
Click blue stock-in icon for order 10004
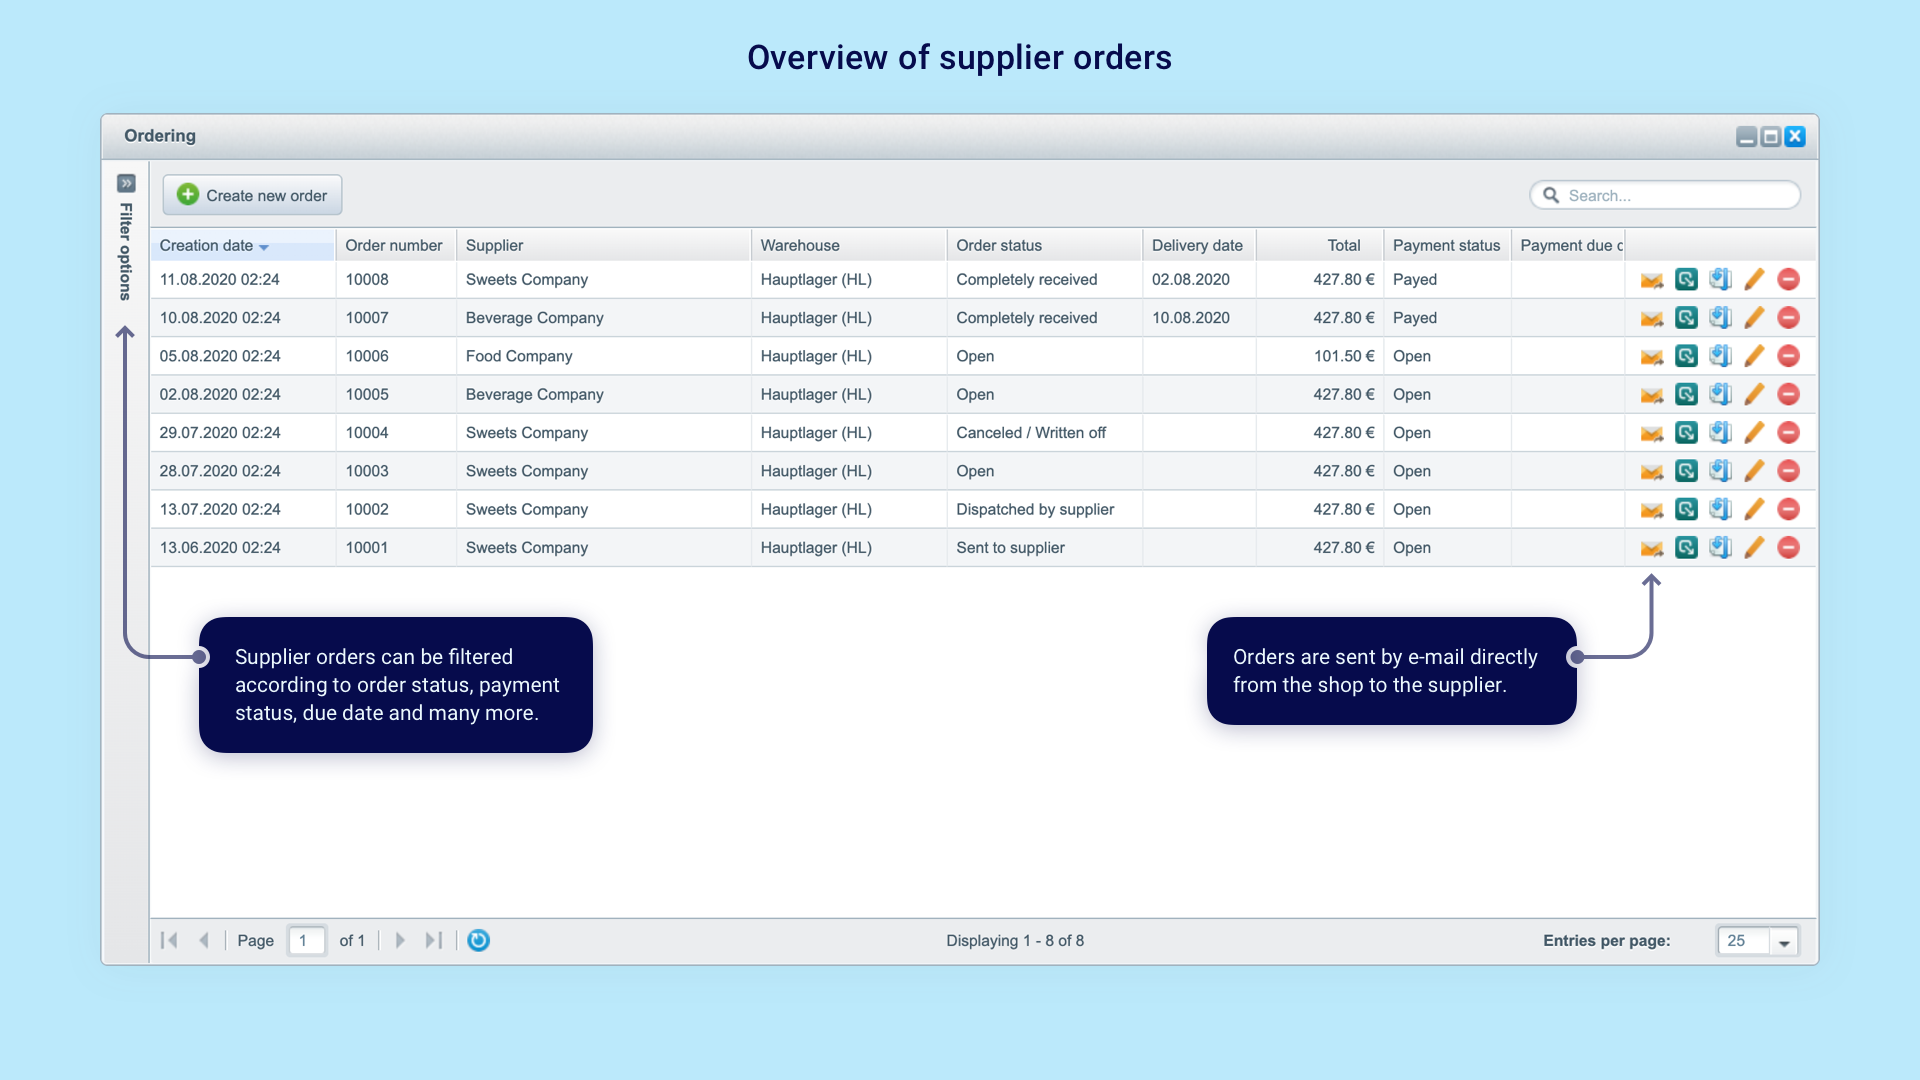pos(1720,433)
